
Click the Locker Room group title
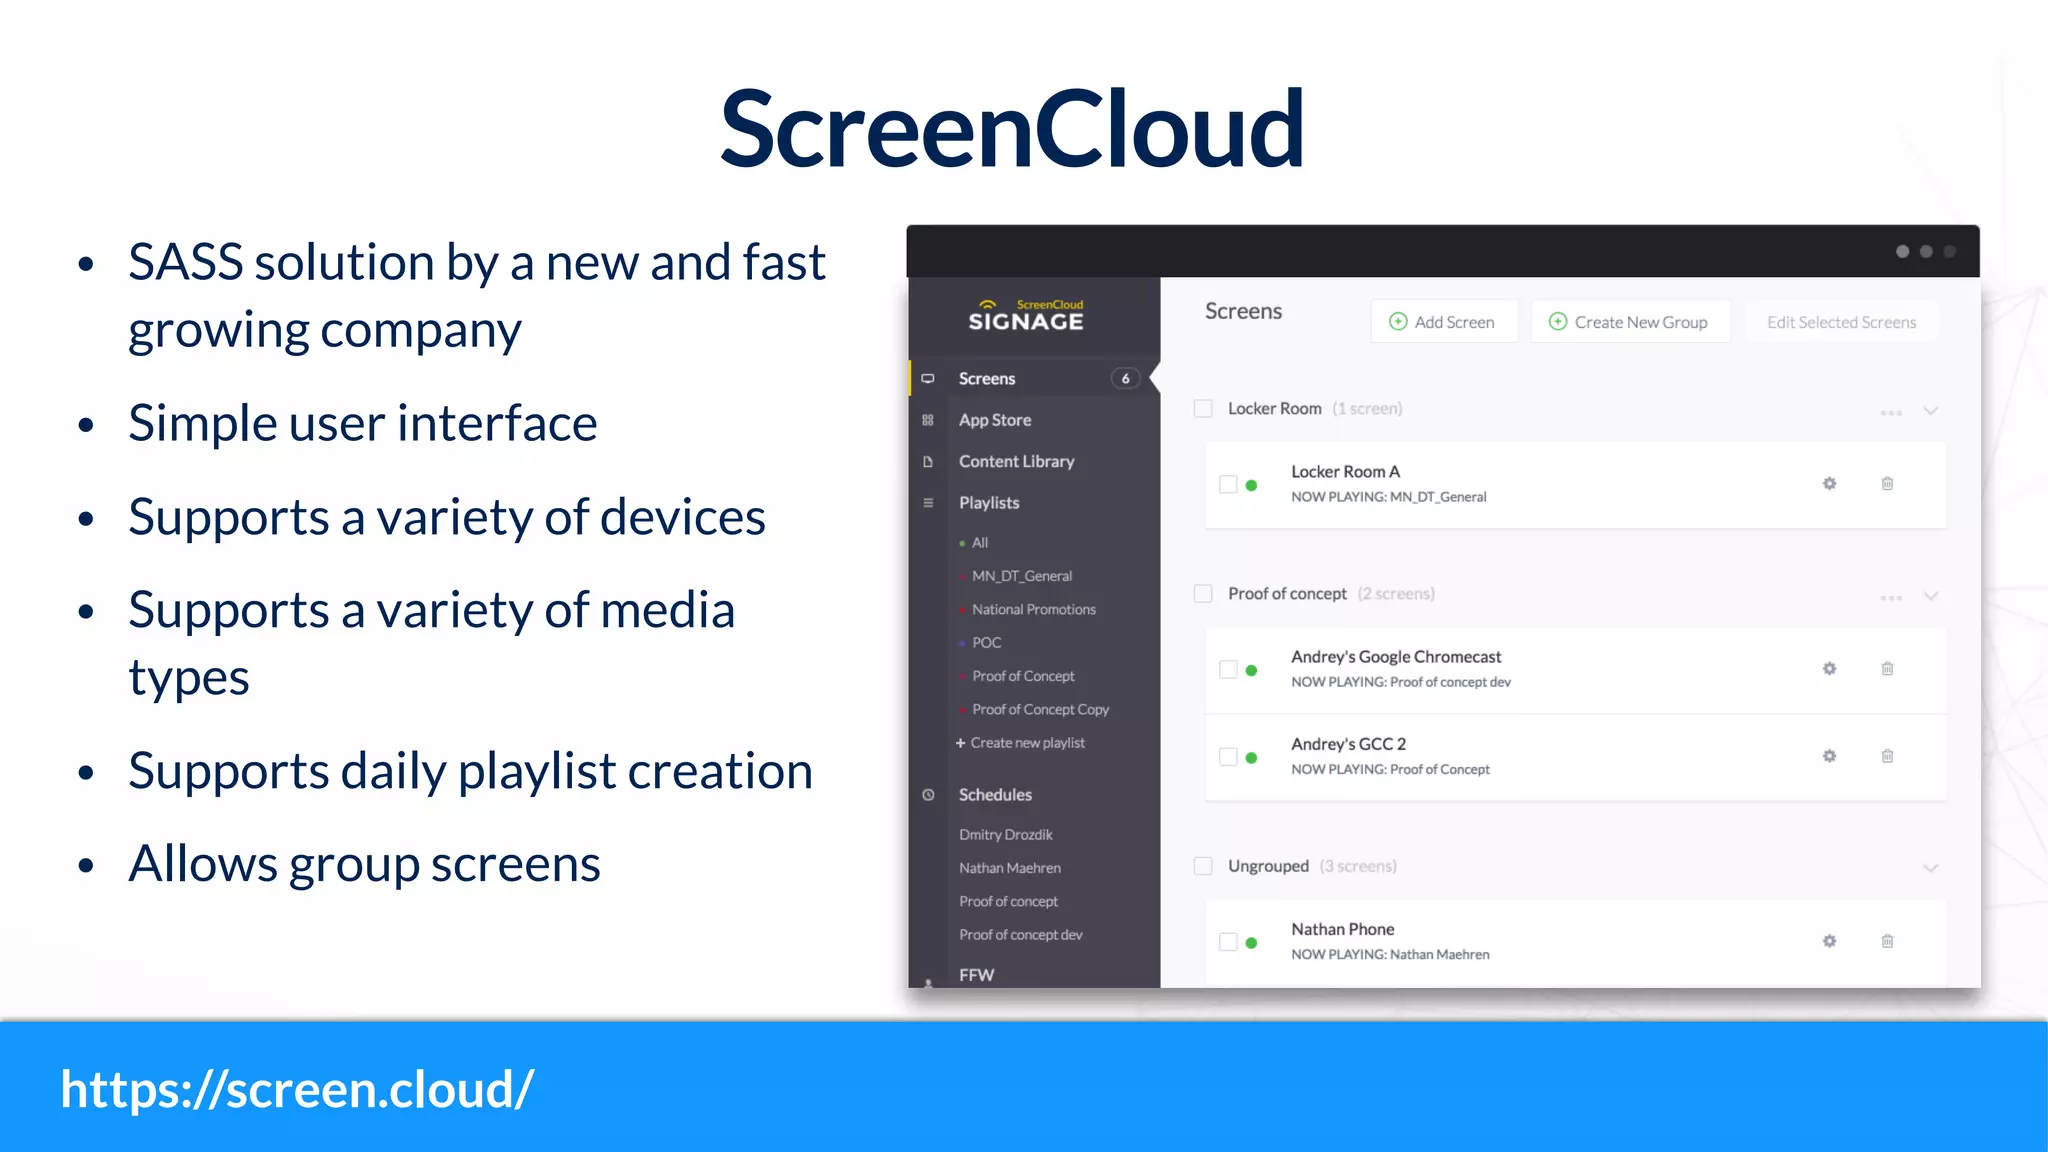(x=1275, y=408)
